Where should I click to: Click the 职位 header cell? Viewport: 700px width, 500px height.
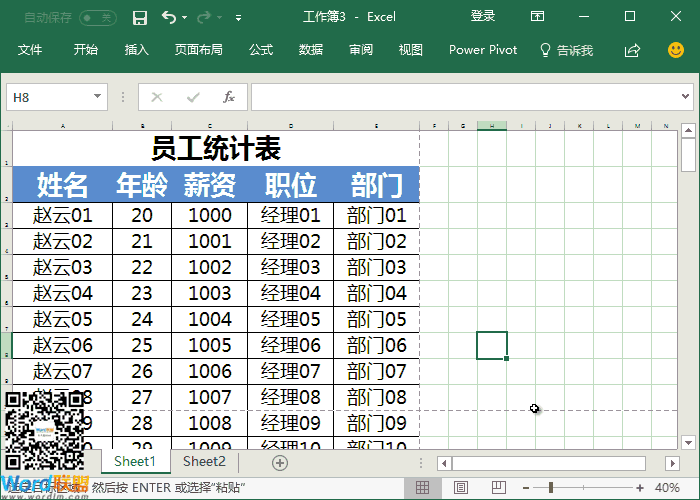(291, 184)
